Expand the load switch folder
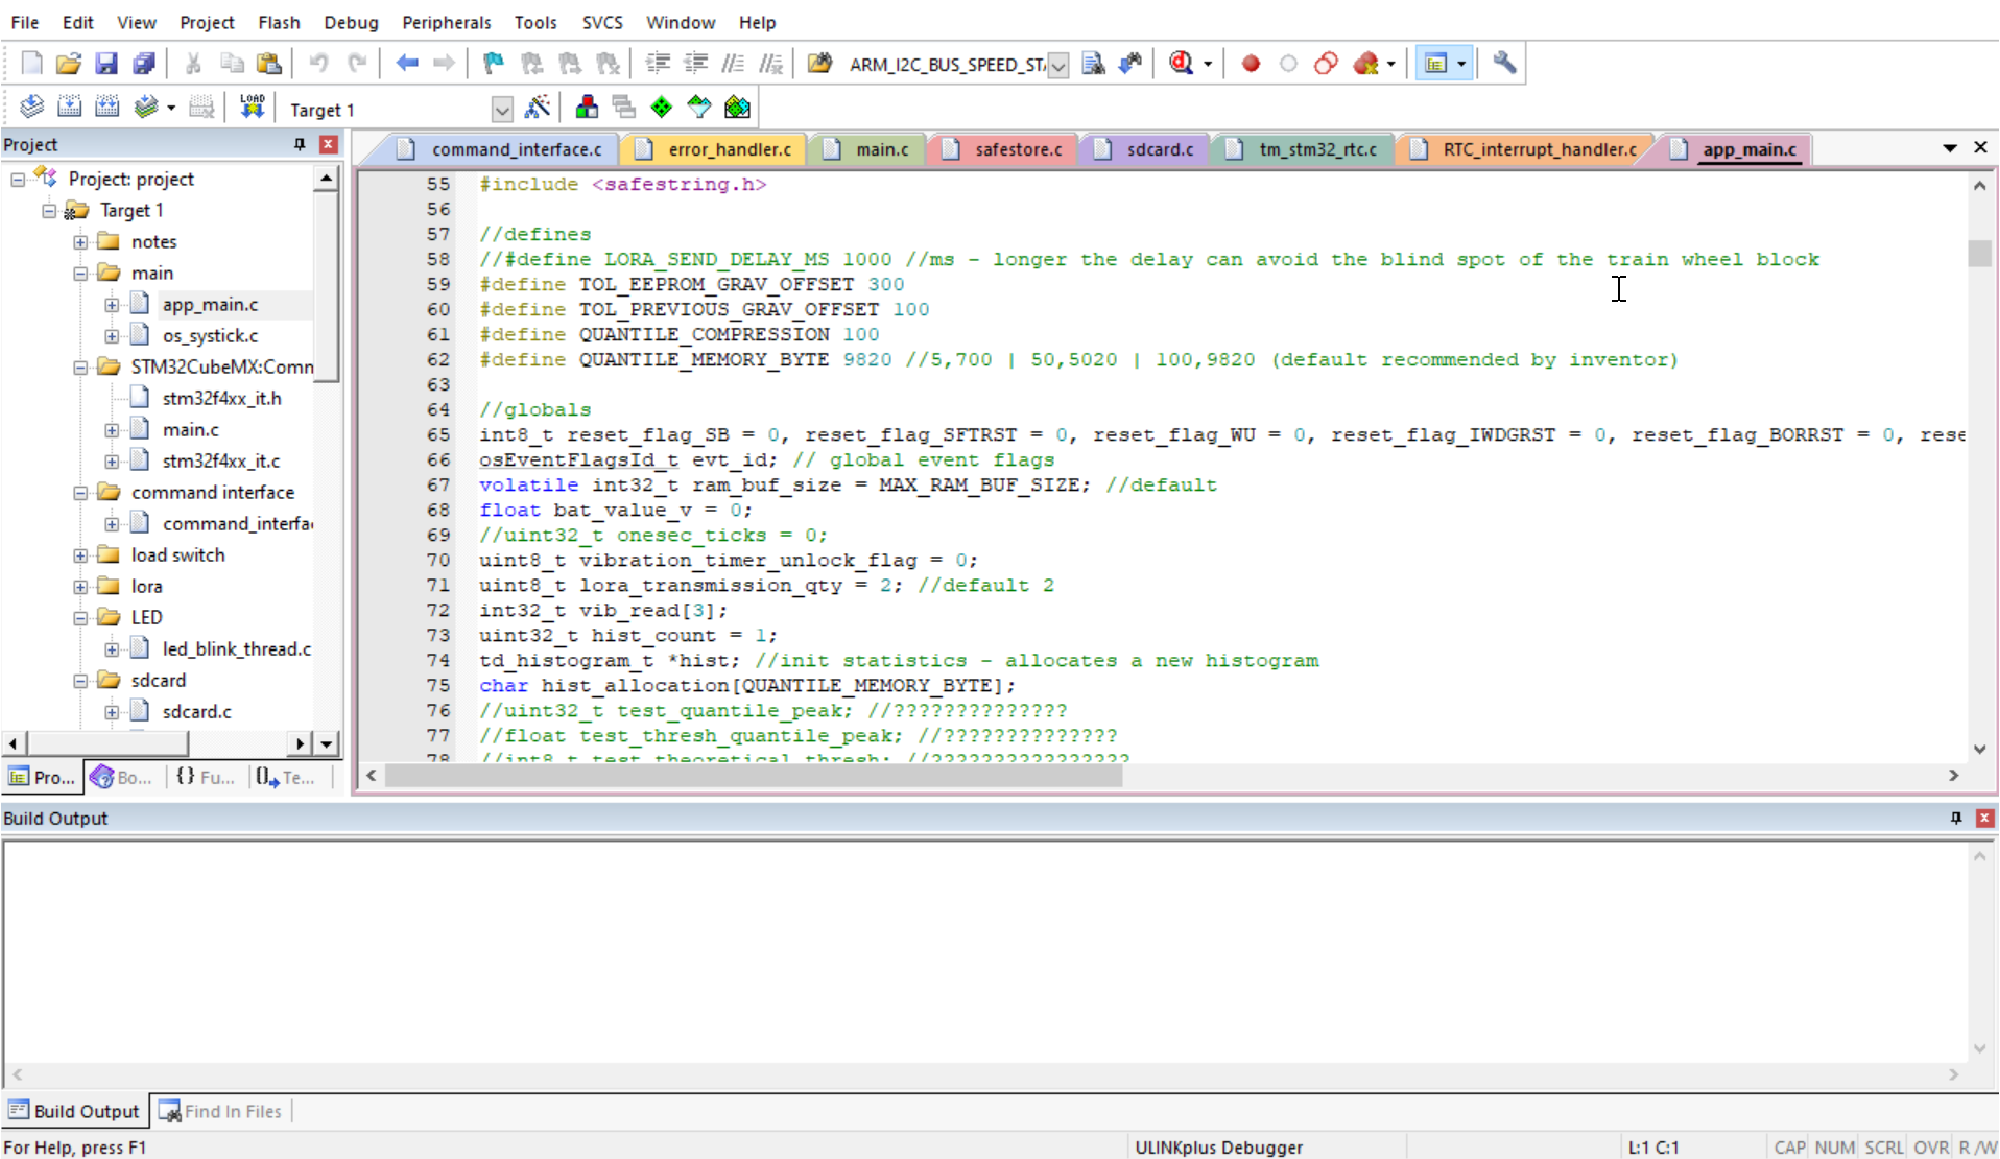 point(80,555)
